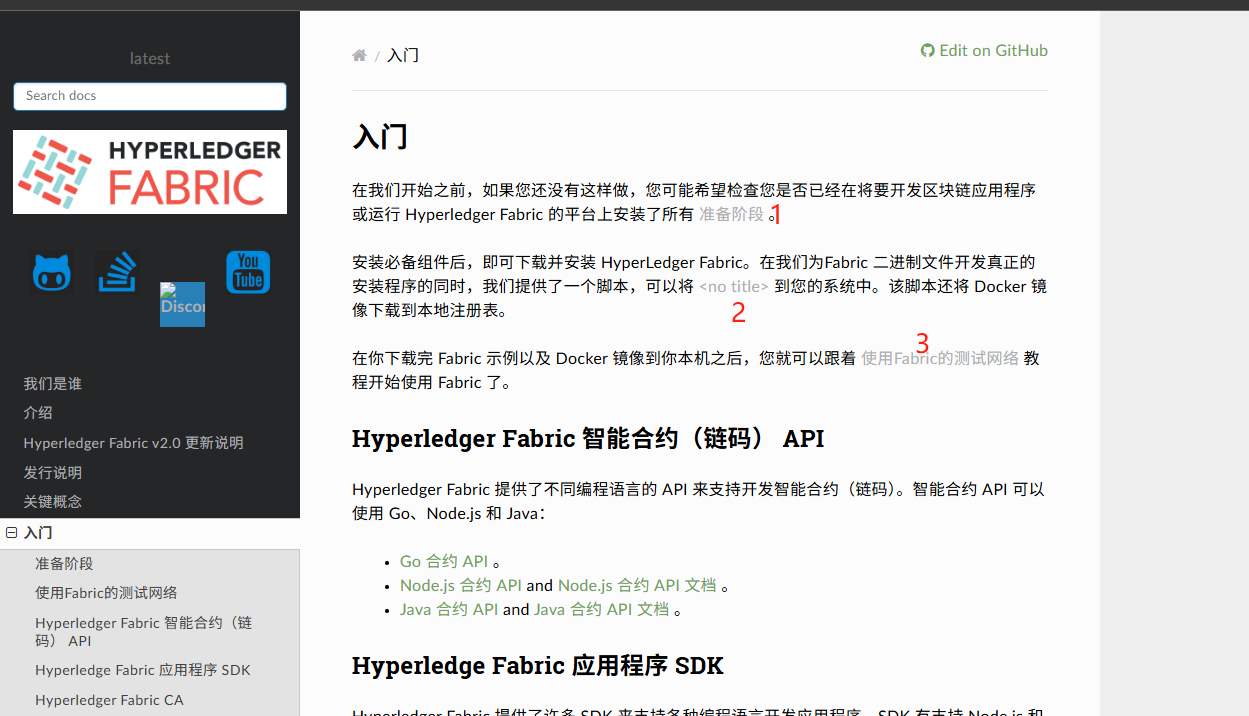
Task: Open 关键概念 in the sidebar
Action: [53, 502]
